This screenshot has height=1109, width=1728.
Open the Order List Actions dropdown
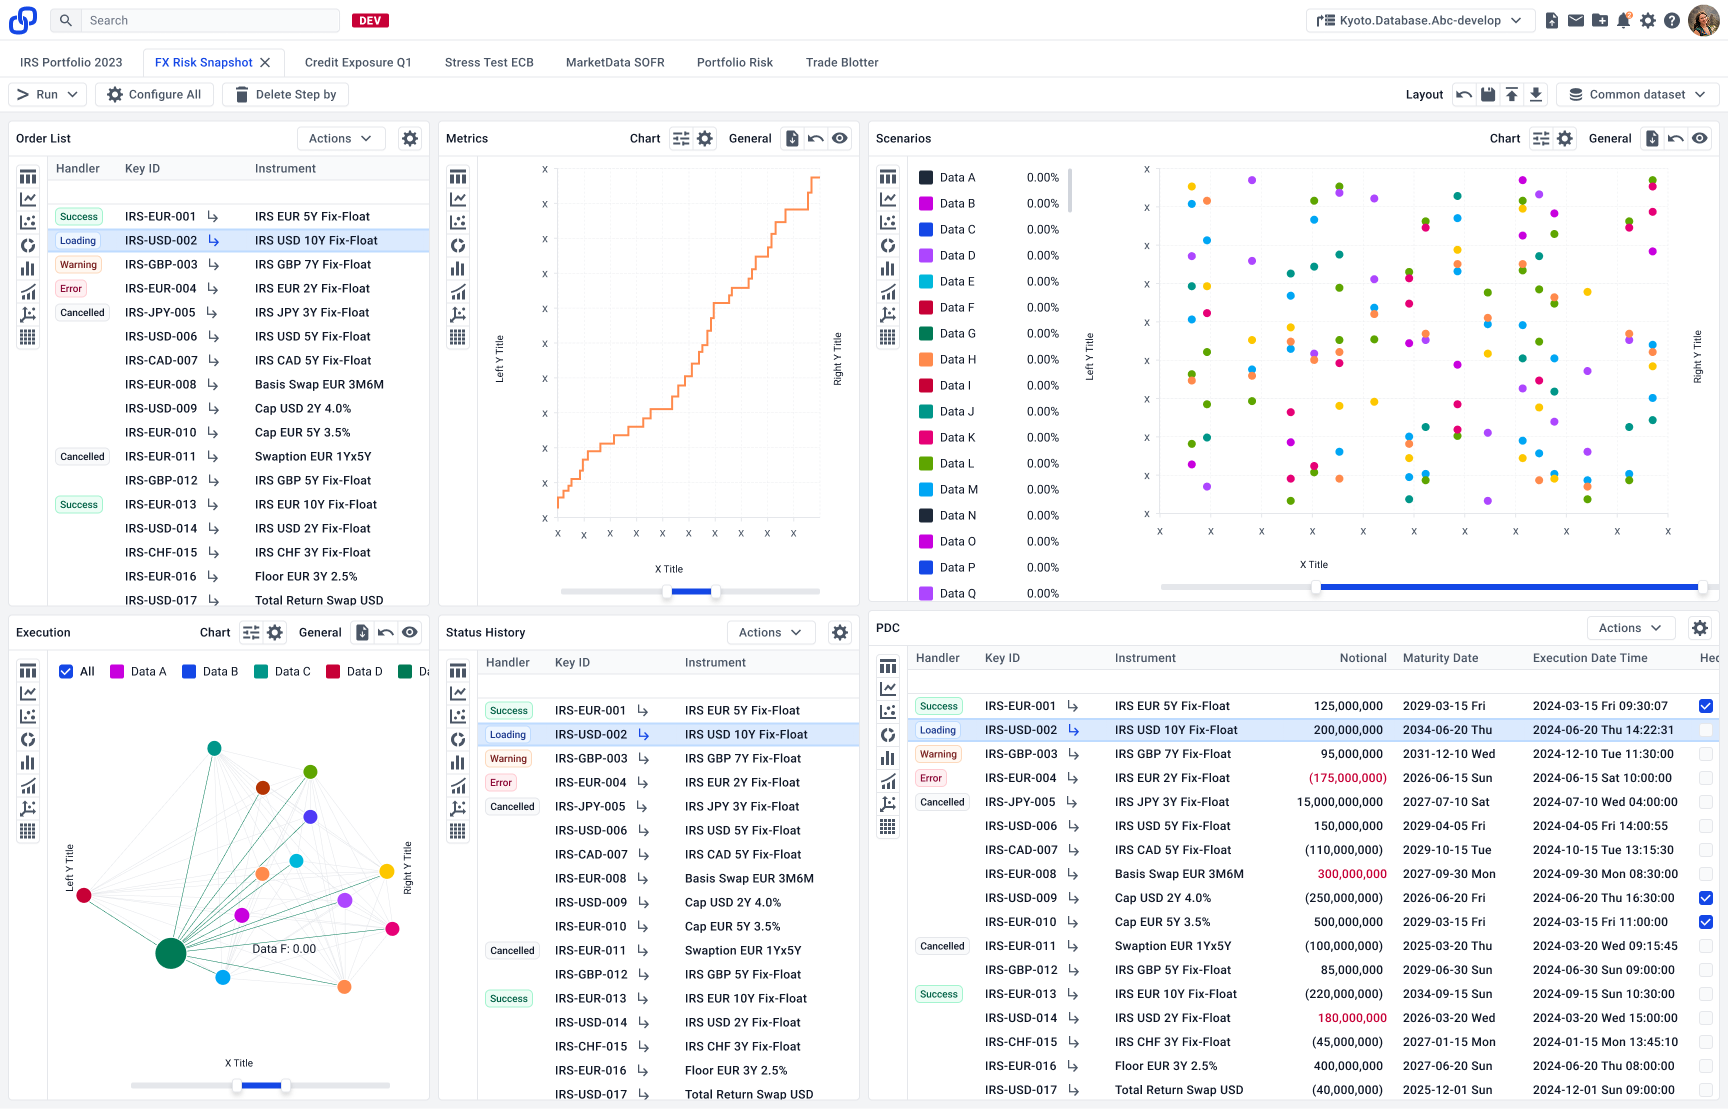click(341, 139)
